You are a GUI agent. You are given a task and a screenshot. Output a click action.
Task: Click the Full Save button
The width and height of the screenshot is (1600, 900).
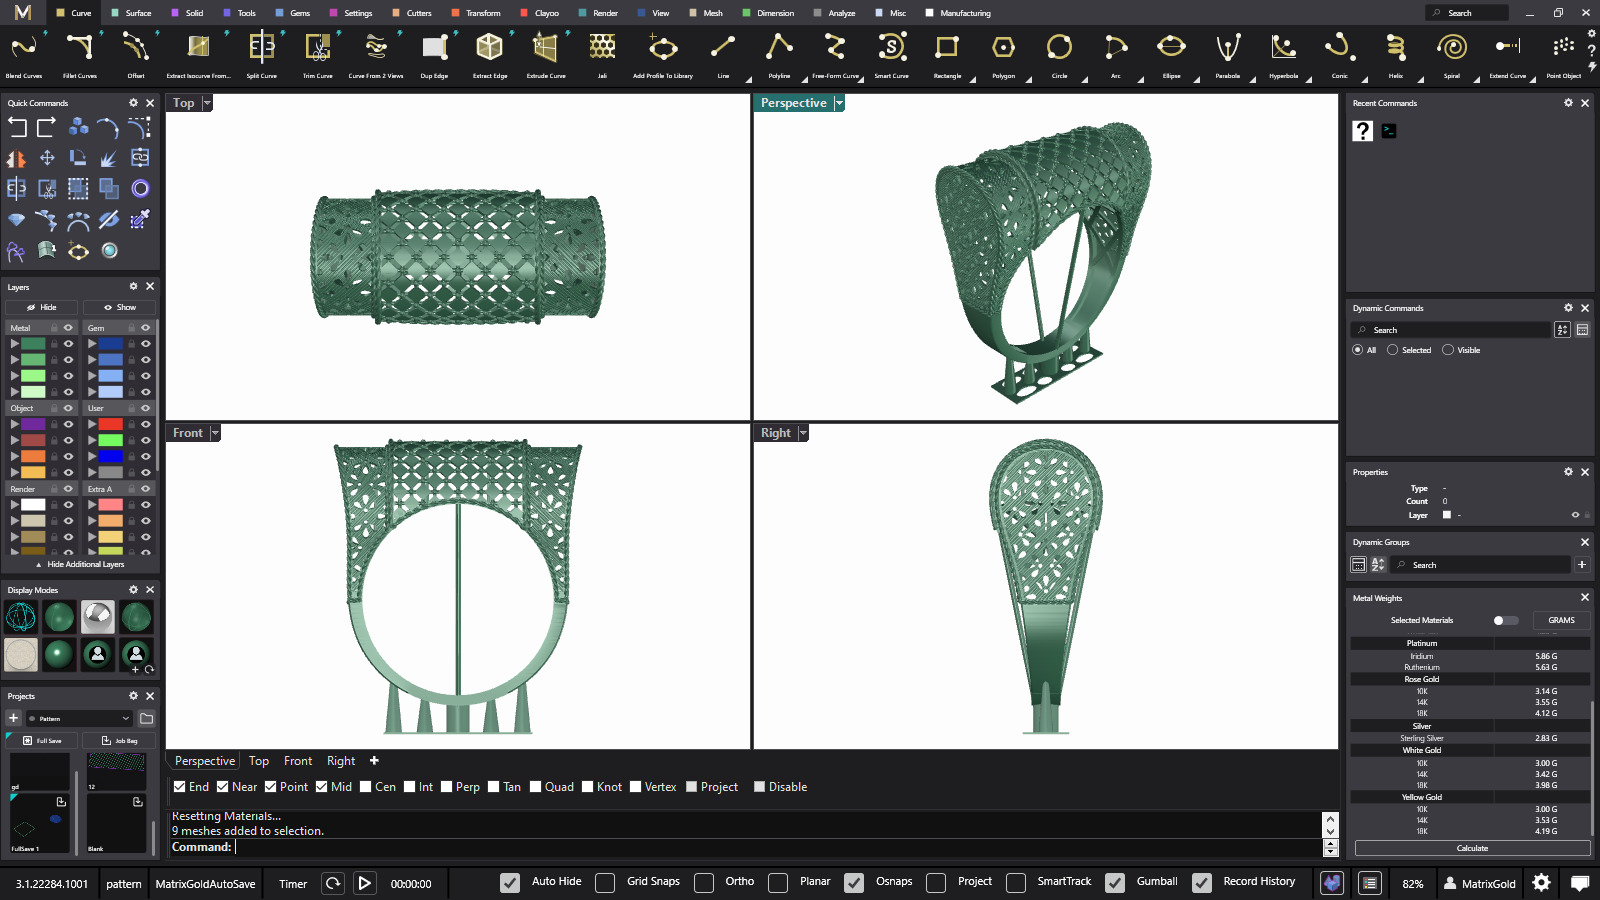[42, 740]
